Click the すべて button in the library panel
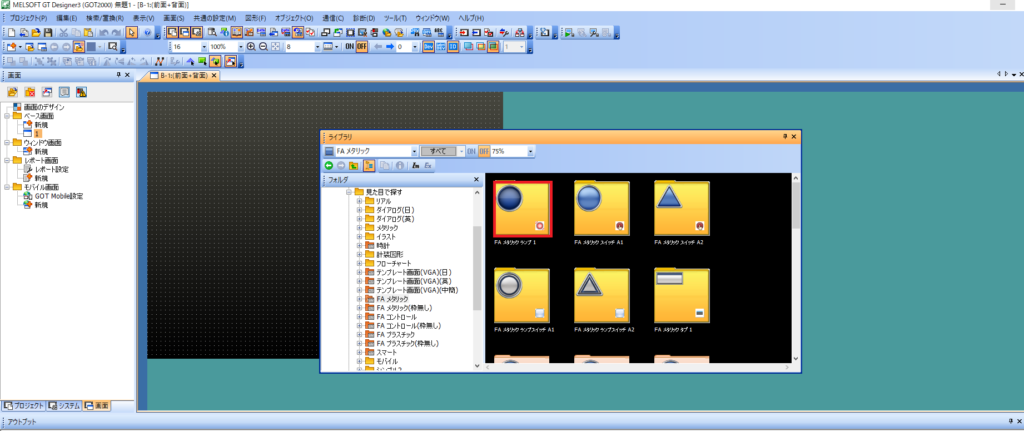 438,151
